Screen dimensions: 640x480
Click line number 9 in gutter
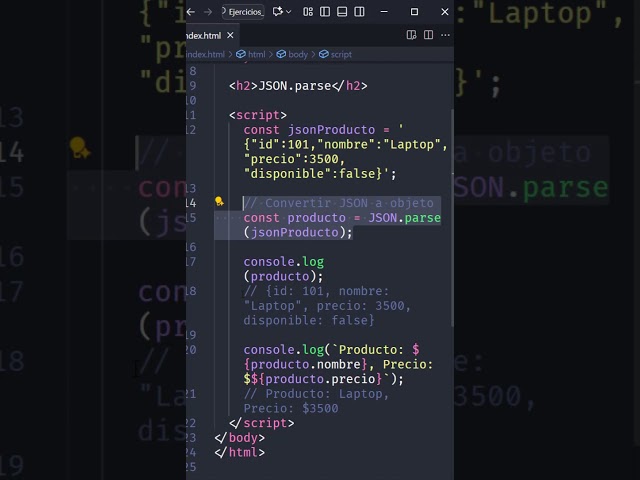click(x=193, y=86)
